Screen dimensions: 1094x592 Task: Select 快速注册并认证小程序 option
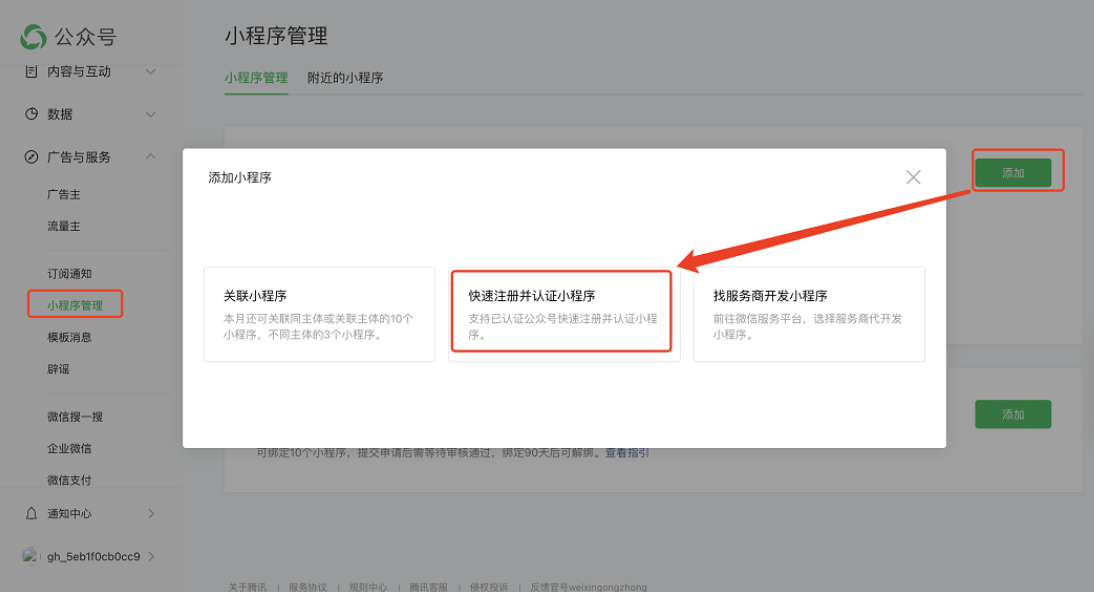562,311
